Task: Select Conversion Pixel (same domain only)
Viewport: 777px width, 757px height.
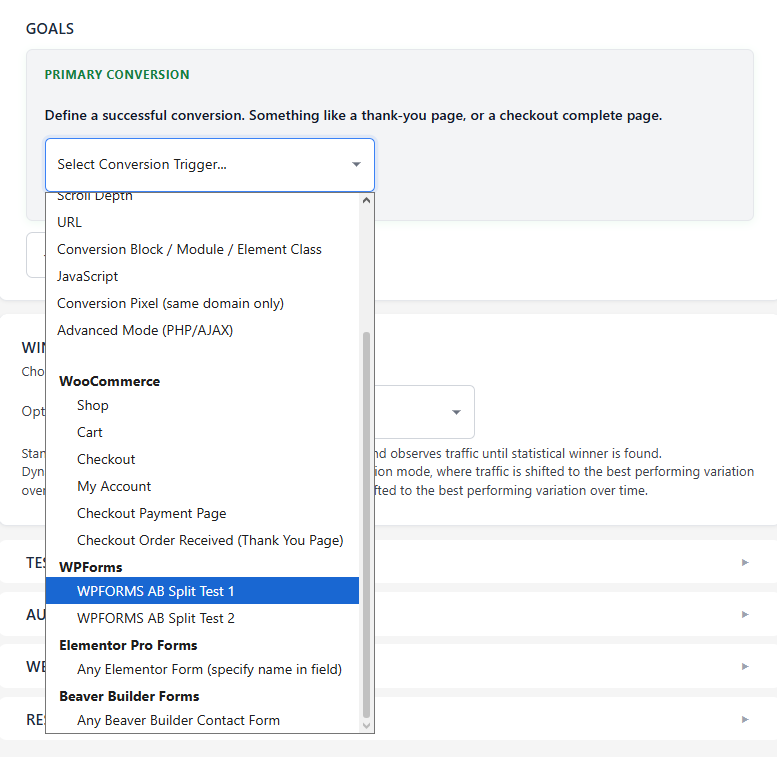Action: click(x=202, y=303)
